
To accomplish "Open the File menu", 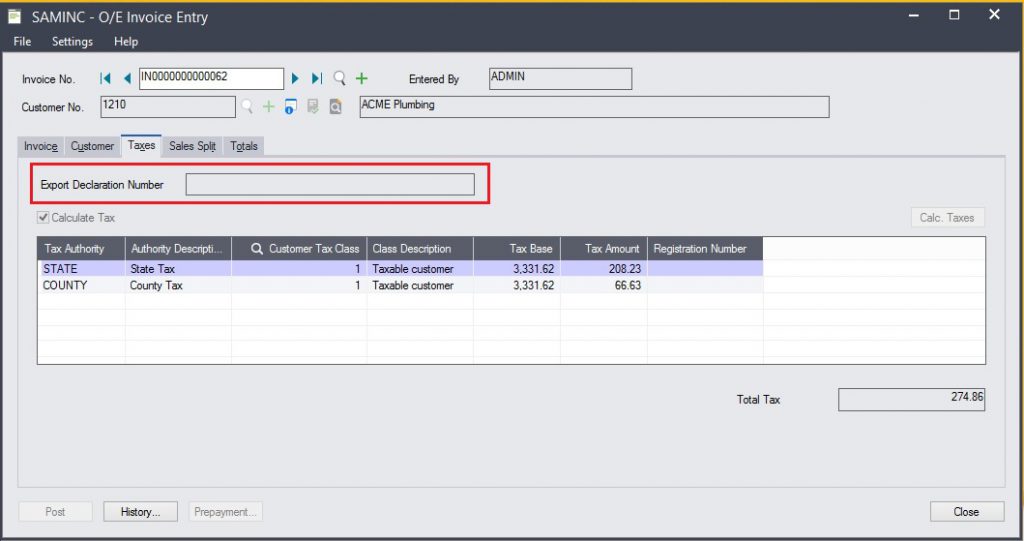I will [x=22, y=42].
